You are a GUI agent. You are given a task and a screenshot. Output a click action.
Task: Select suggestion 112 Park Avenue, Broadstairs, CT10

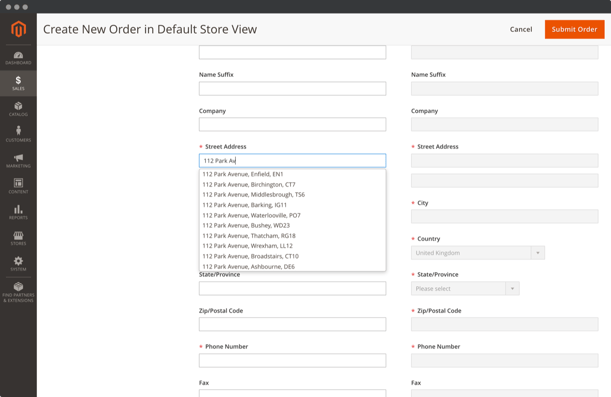click(292, 256)
